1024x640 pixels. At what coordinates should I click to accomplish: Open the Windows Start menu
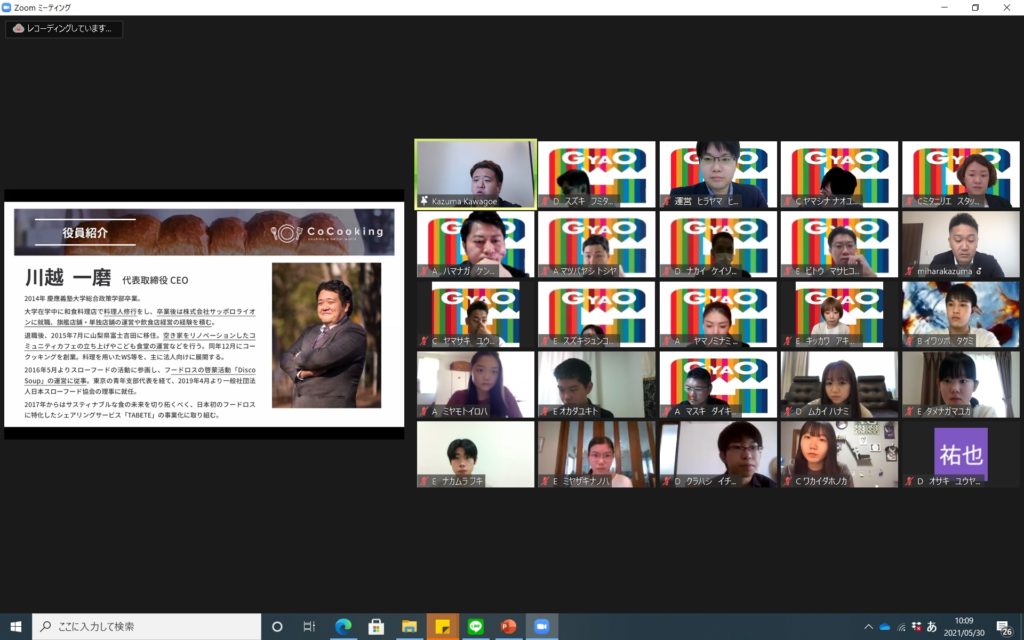[16, 626]
